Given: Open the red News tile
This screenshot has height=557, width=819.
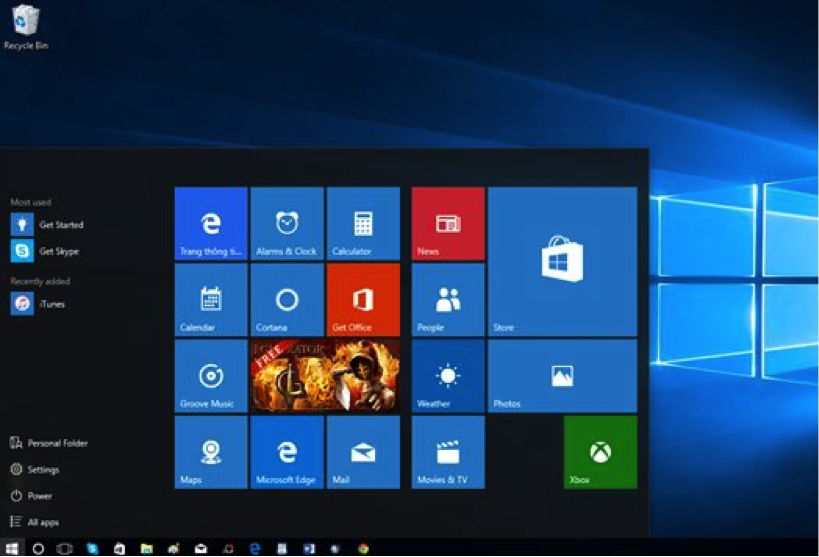Looking at the screenshot, I should pyautogui.click(x=448, y=224).
